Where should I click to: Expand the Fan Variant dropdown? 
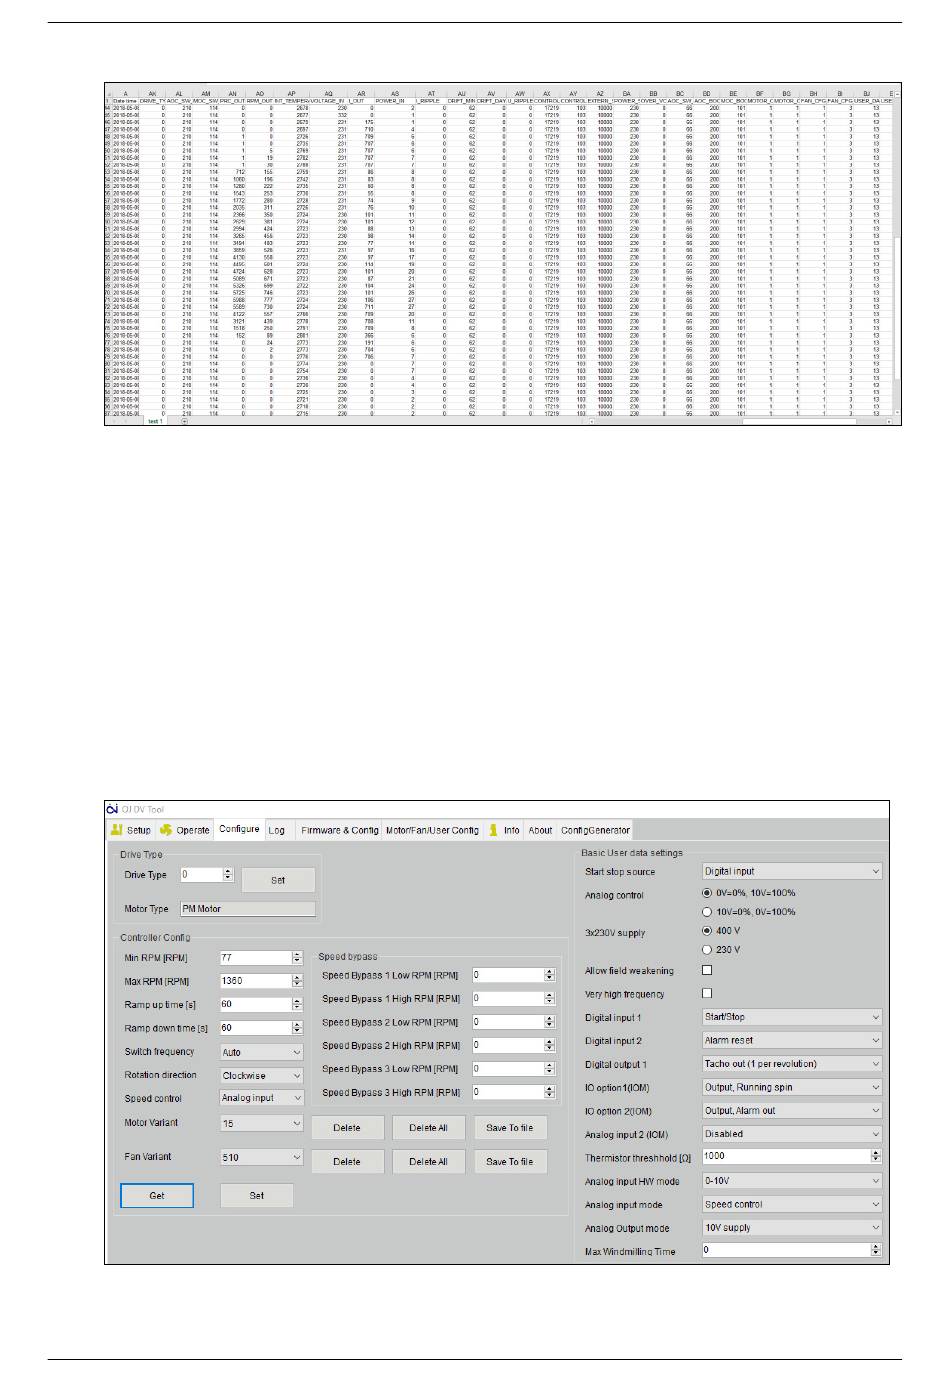pyautogui.click(x=261, y=1158)
